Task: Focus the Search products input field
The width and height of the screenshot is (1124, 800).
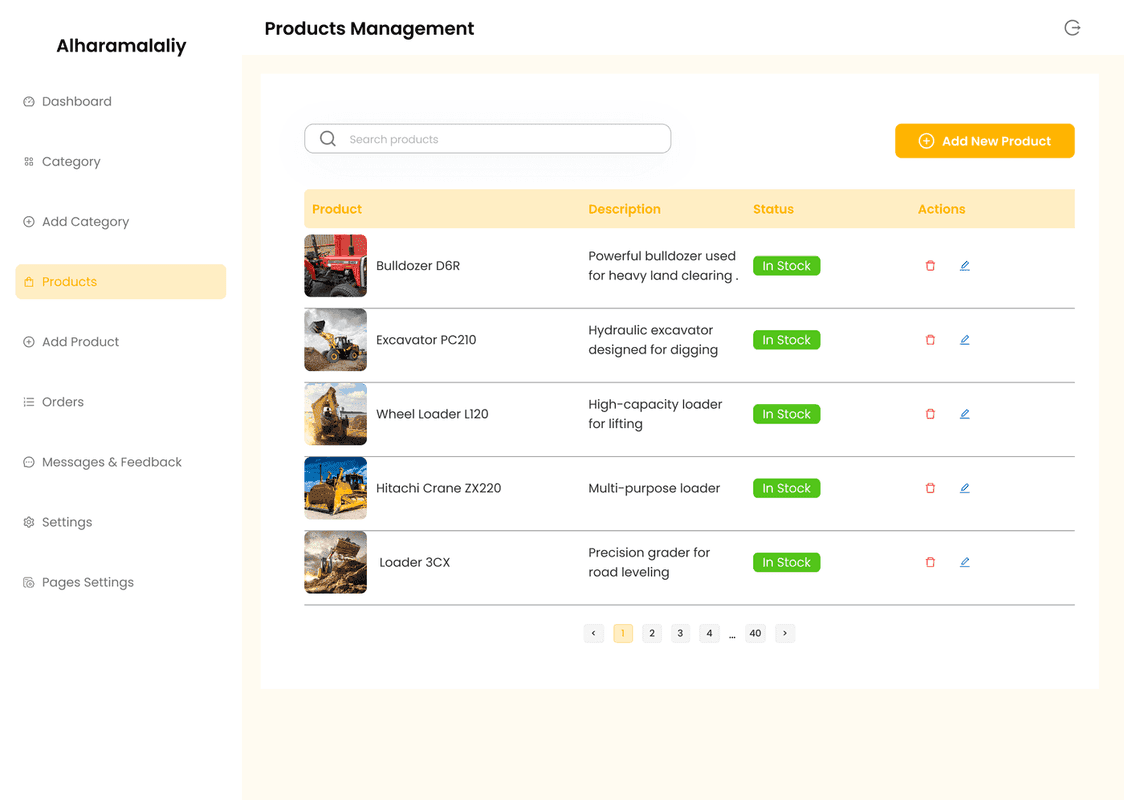Action: click(500, 139)
